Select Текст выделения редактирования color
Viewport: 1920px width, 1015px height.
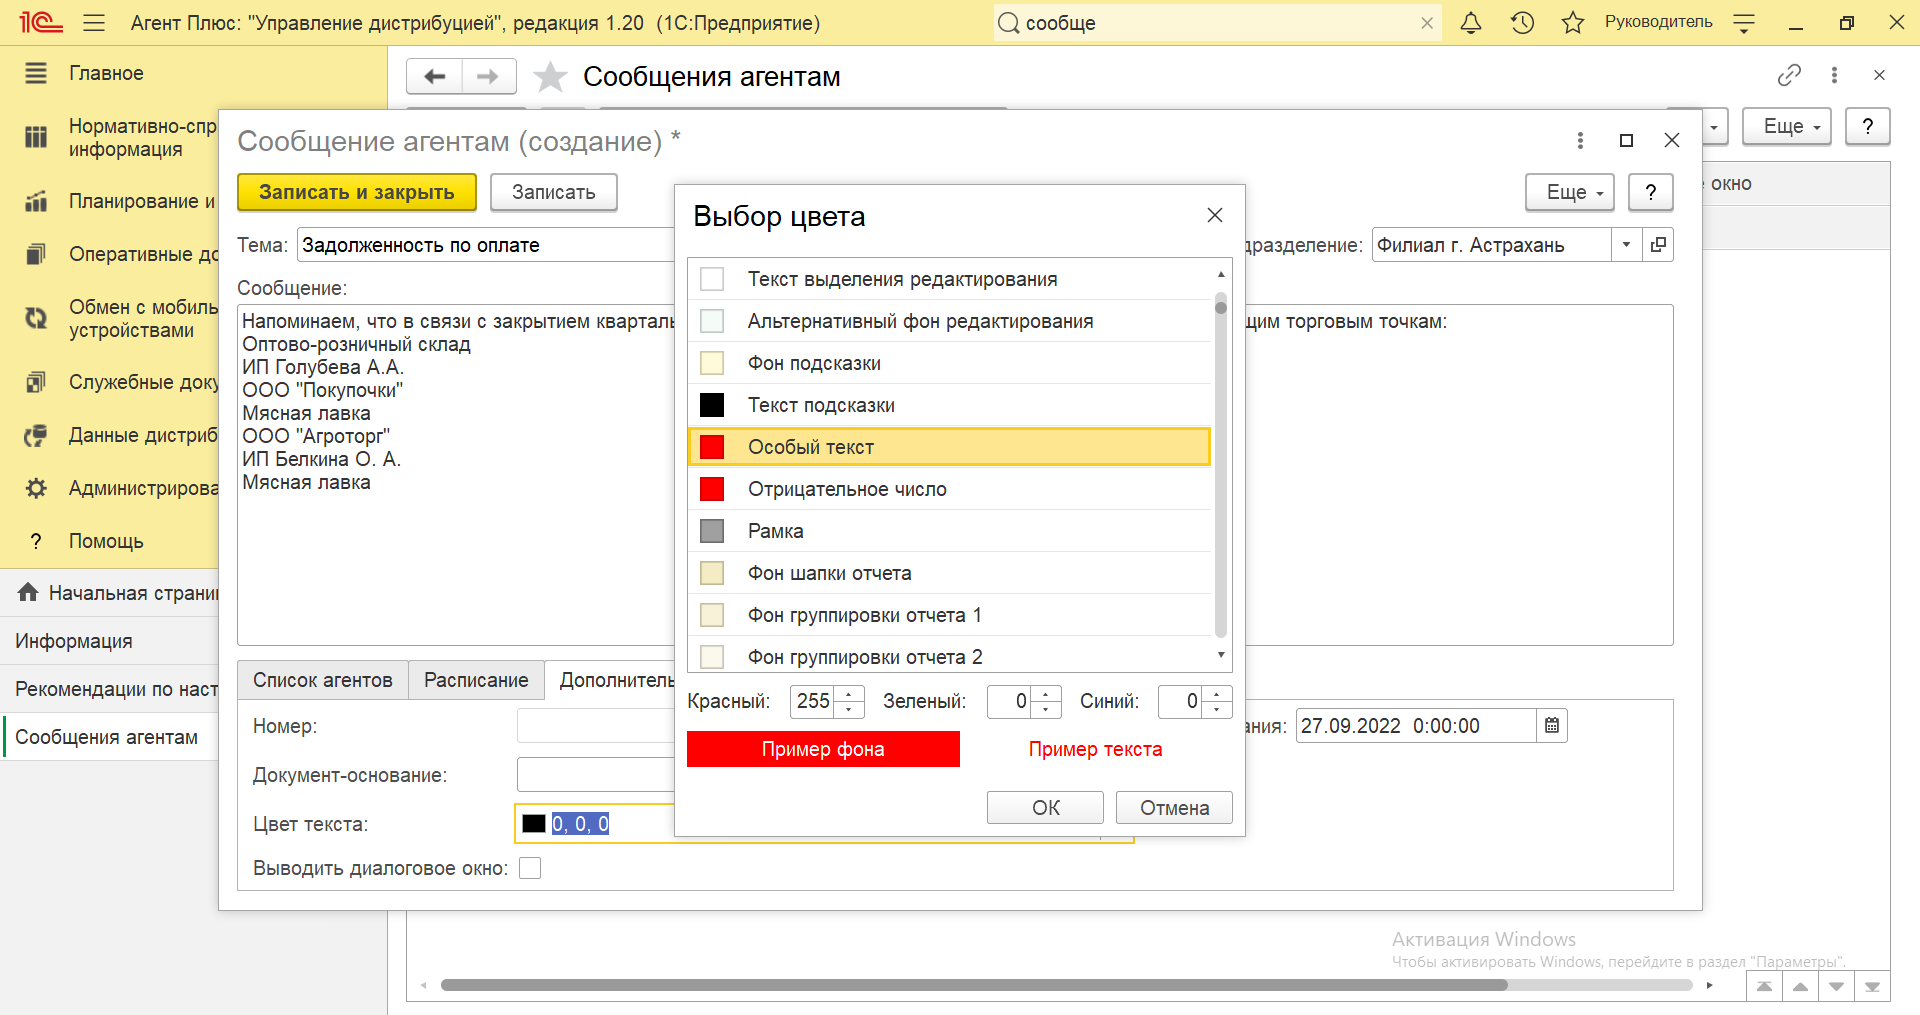[x=949, y=279]
